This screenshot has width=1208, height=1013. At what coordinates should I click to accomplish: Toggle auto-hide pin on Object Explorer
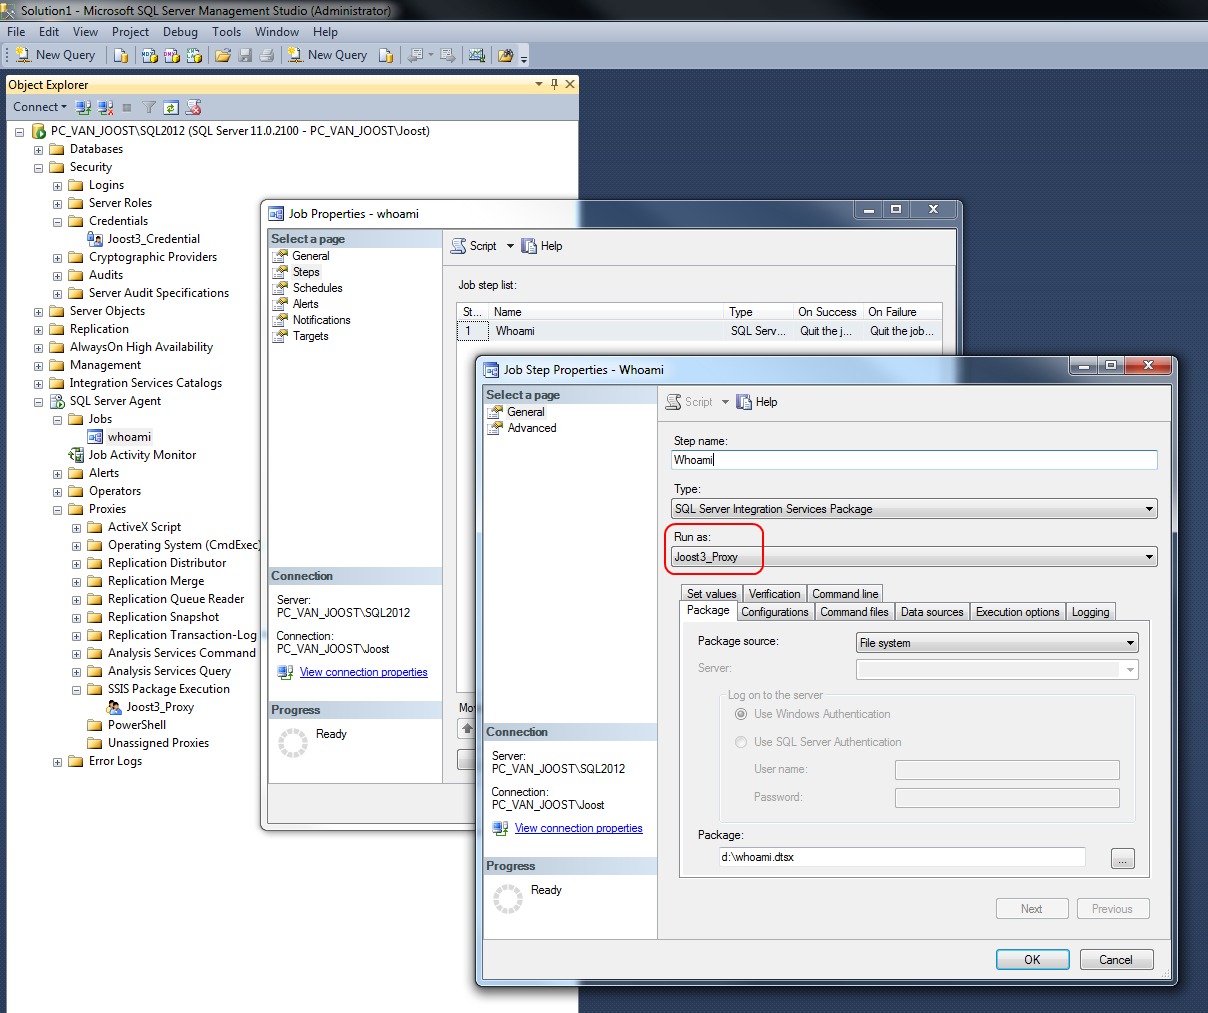(x=555, y=84)
